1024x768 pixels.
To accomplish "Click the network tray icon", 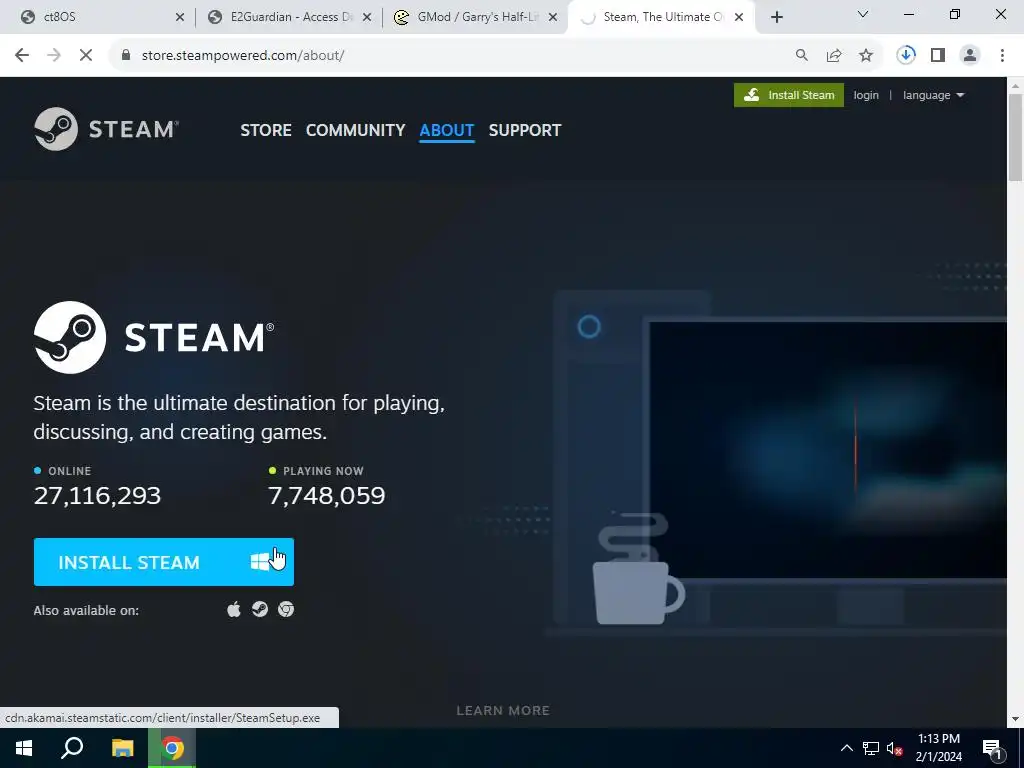I will (871, 748).
